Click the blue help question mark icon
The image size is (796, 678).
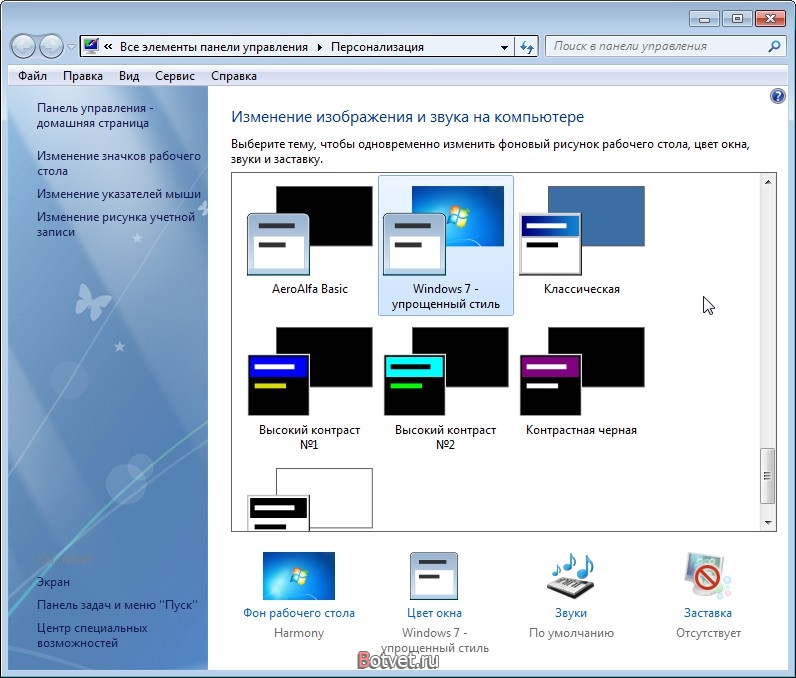point(777,96)
